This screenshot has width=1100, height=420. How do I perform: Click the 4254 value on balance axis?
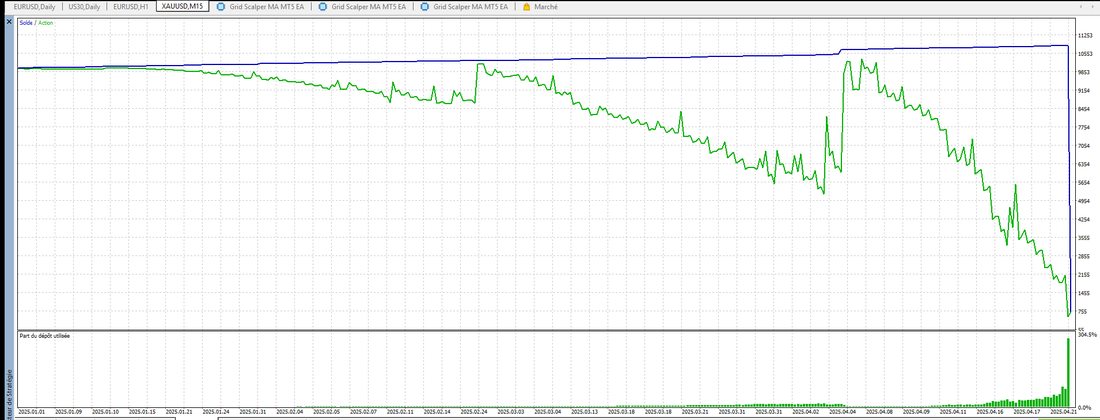[1085, 219]
